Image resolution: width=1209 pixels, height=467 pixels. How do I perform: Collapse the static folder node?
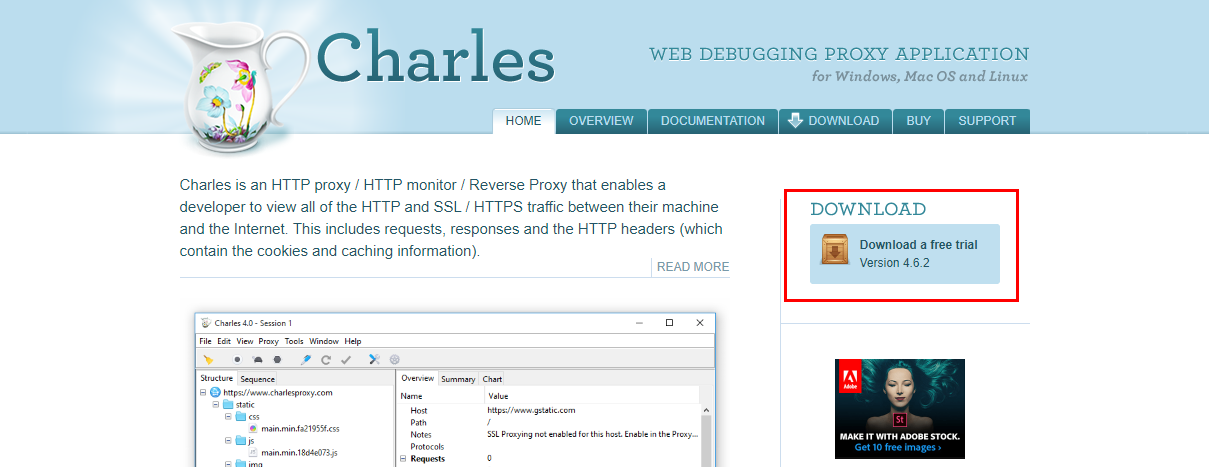click(x=215, y=405)
